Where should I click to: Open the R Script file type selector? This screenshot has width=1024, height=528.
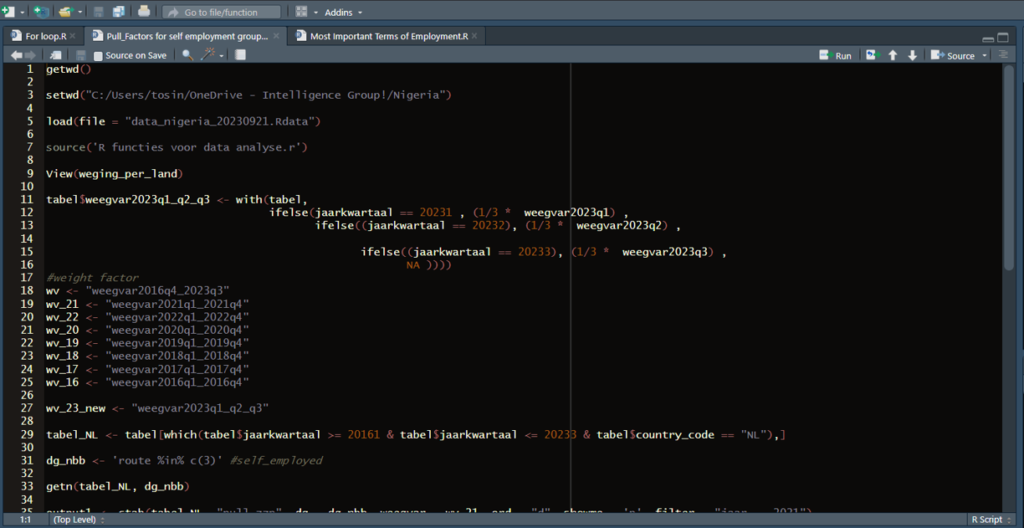coord(990,520)
